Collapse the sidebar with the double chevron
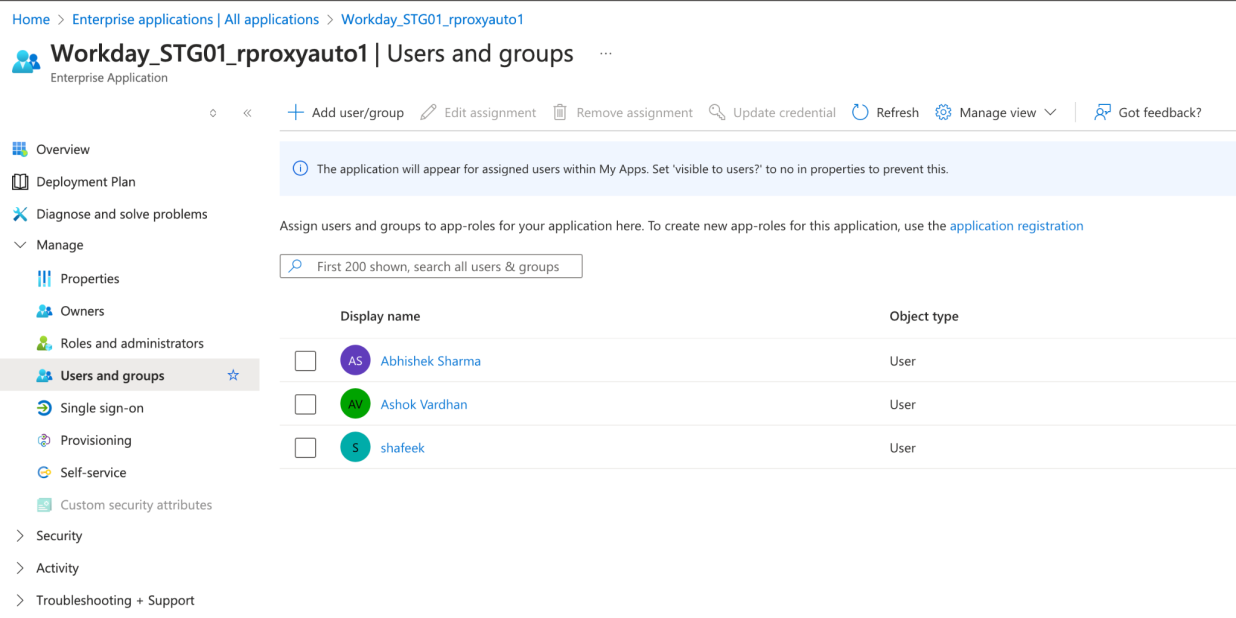Viewport: 1236px width, 618px height. [247, 113]
